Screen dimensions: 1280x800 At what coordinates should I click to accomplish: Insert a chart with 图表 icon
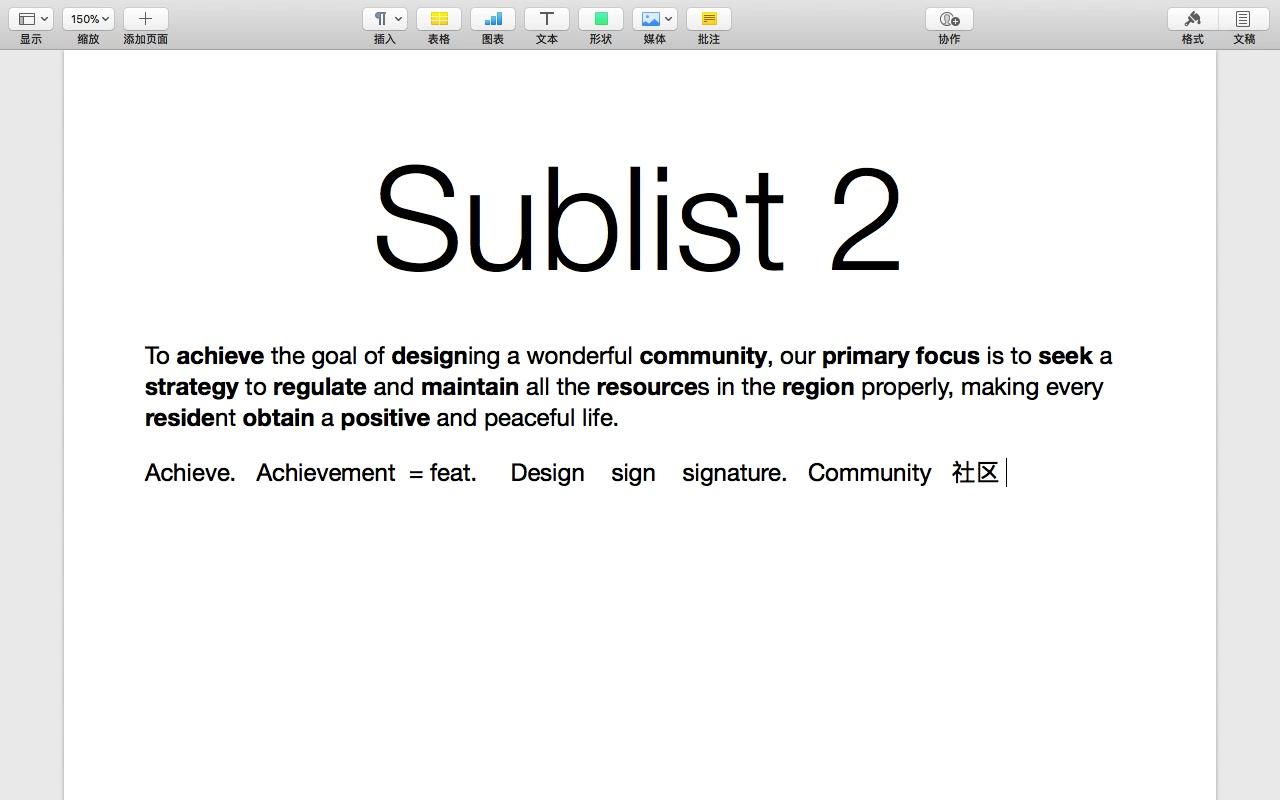(x=493, y=19)
